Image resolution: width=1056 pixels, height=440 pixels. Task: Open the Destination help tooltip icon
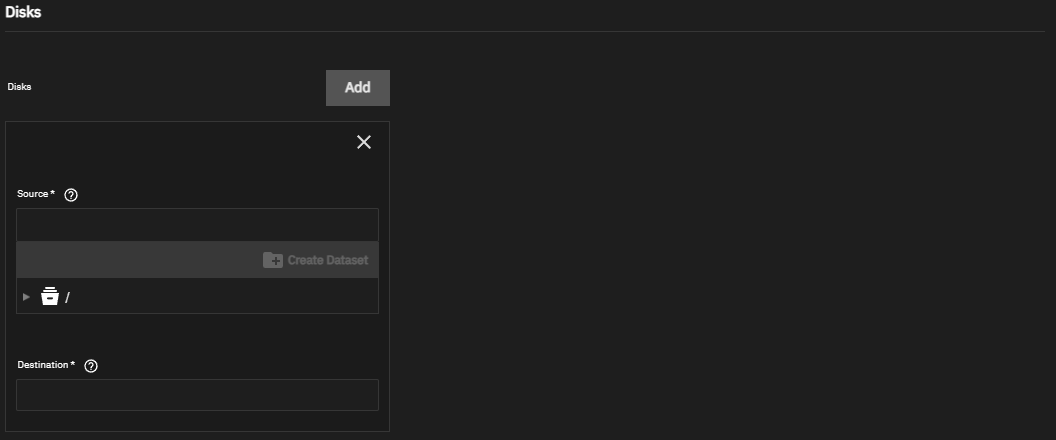[x=91, y=366]
